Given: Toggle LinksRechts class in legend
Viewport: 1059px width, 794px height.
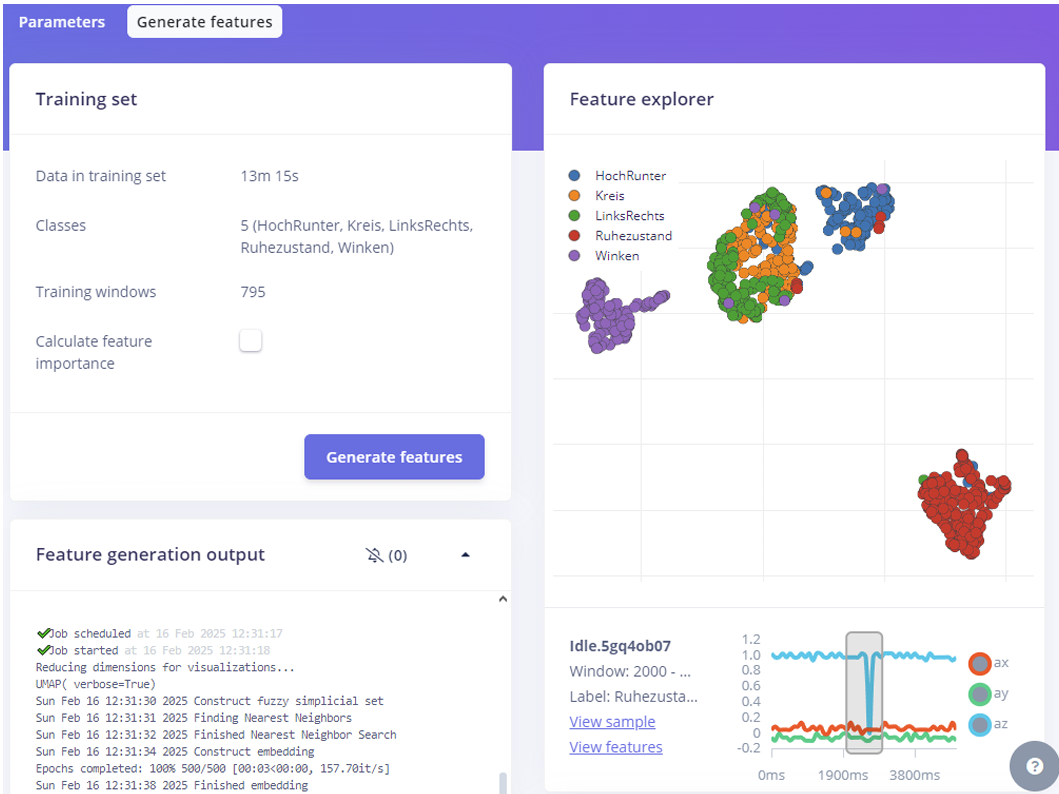Looking at the screenshot, I should pos(574,216).
